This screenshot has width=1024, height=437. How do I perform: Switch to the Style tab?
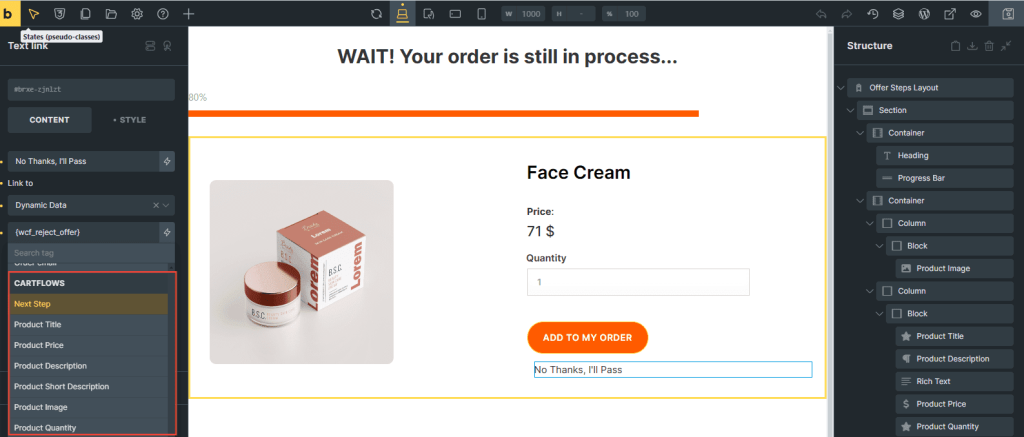click(132, 120)
